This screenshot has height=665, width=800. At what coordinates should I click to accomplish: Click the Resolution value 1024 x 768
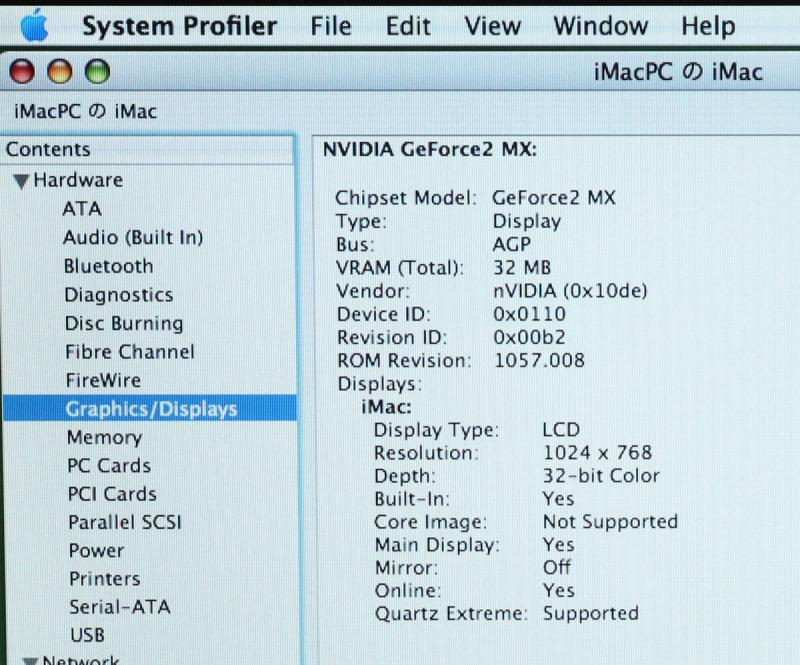pos(597,453)
